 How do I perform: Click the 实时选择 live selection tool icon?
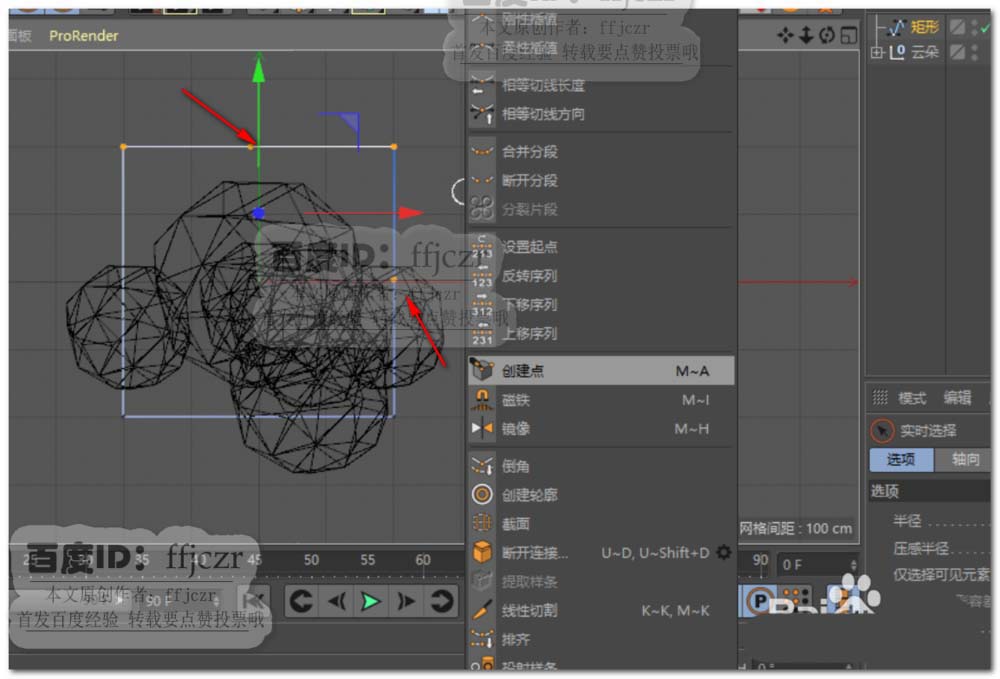coord(881,430)
